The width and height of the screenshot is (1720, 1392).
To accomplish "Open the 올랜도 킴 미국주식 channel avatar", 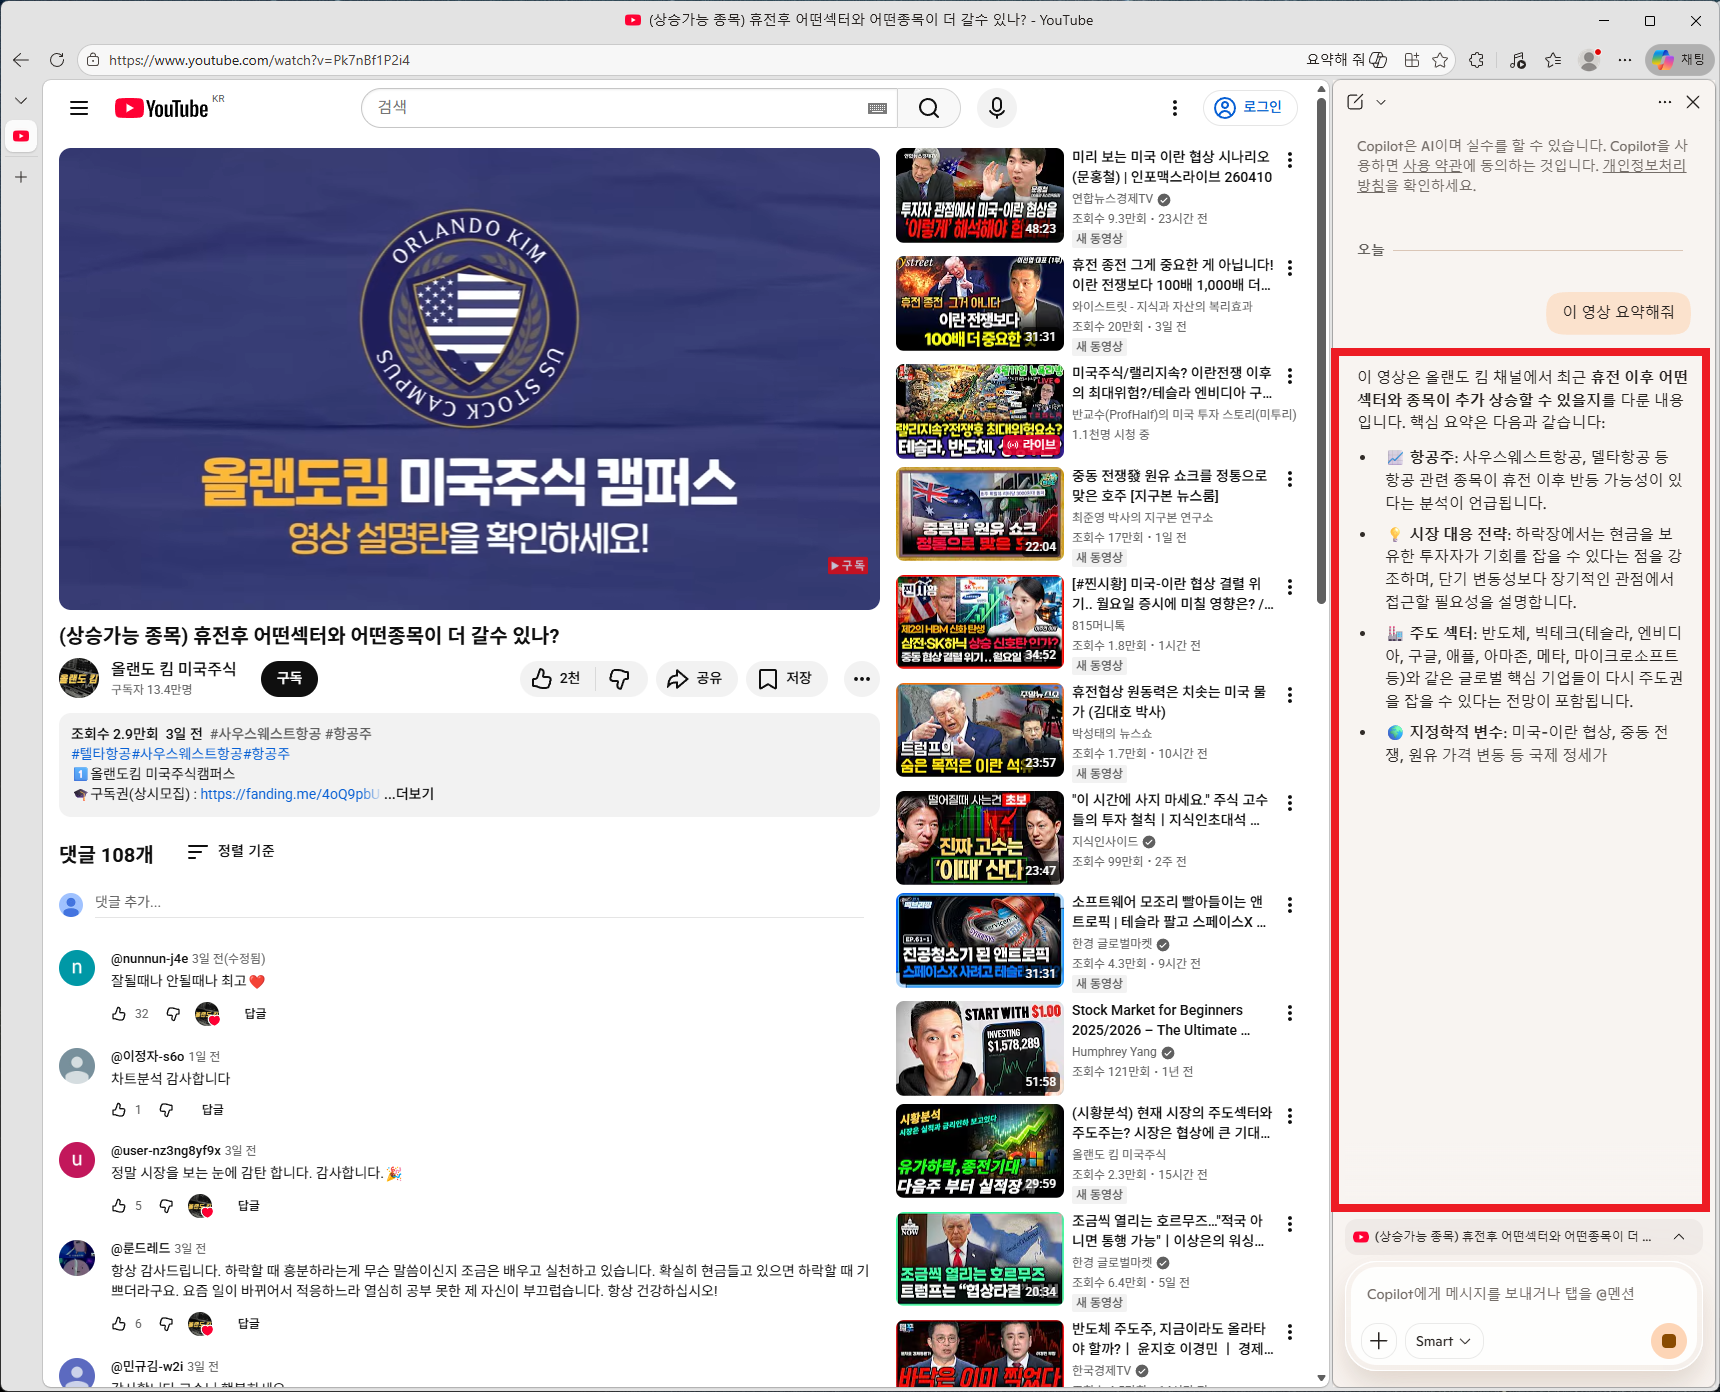I will pos(79,678).
